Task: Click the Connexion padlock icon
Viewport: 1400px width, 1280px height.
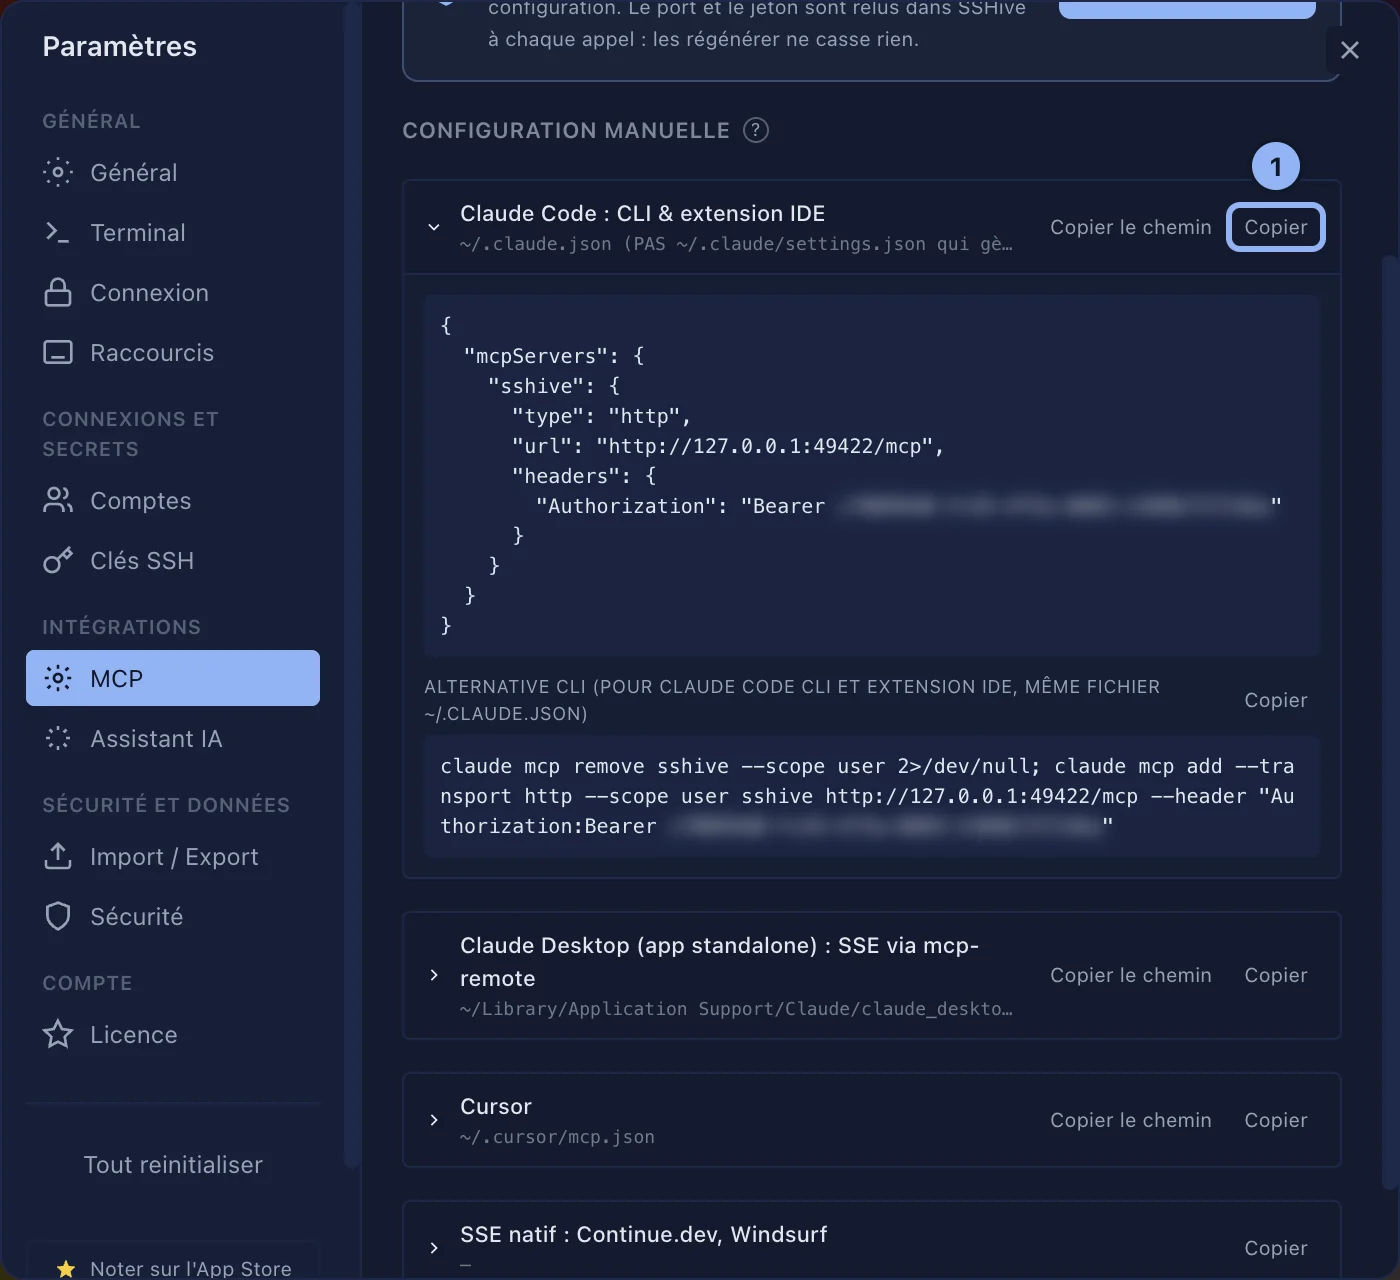Action: (58, 293)
